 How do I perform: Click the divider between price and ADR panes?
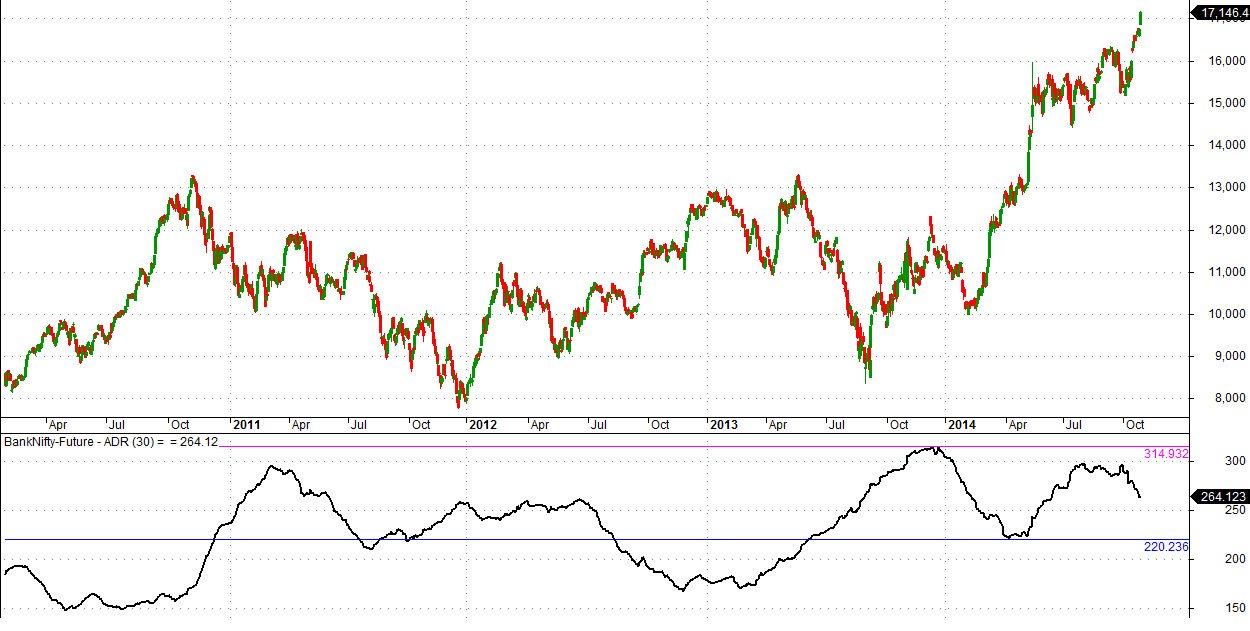pos(600,433)
